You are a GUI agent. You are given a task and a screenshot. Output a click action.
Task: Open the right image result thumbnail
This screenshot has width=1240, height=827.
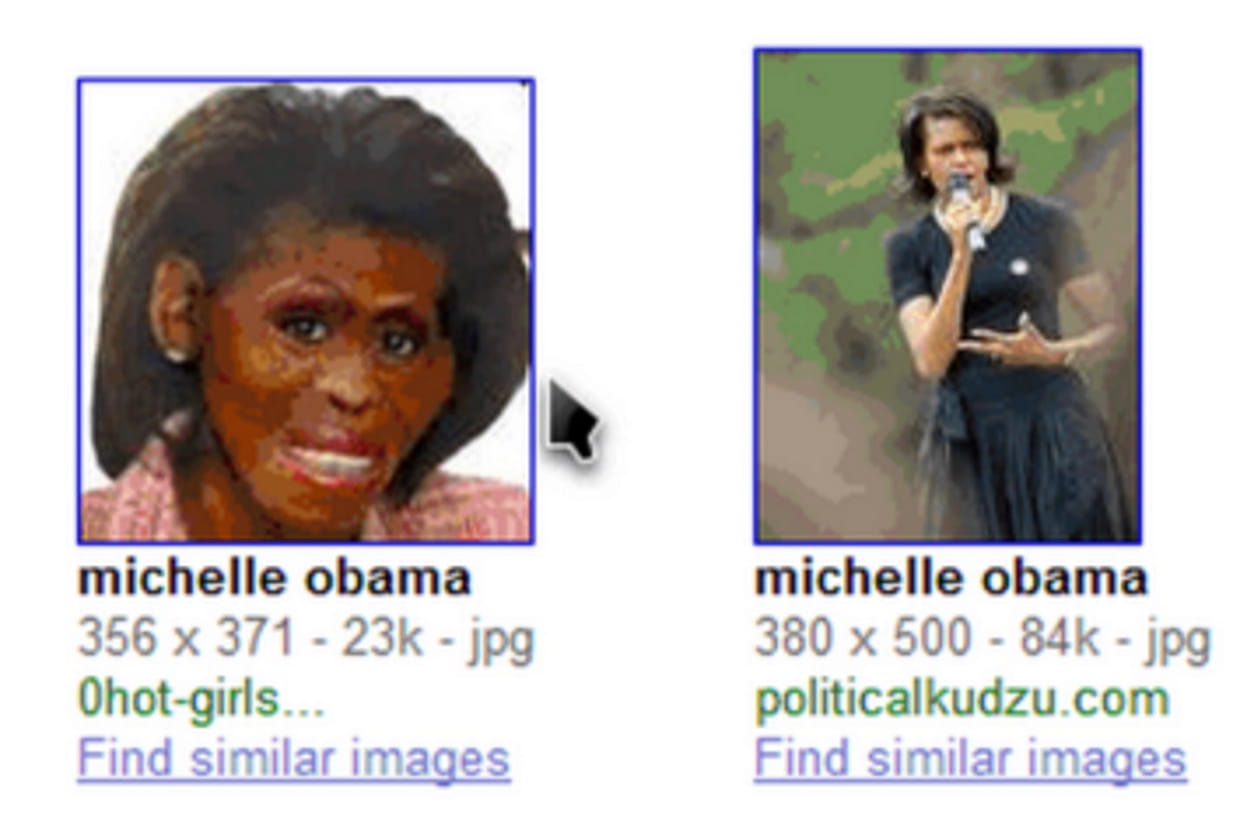[x=948, y=296]
